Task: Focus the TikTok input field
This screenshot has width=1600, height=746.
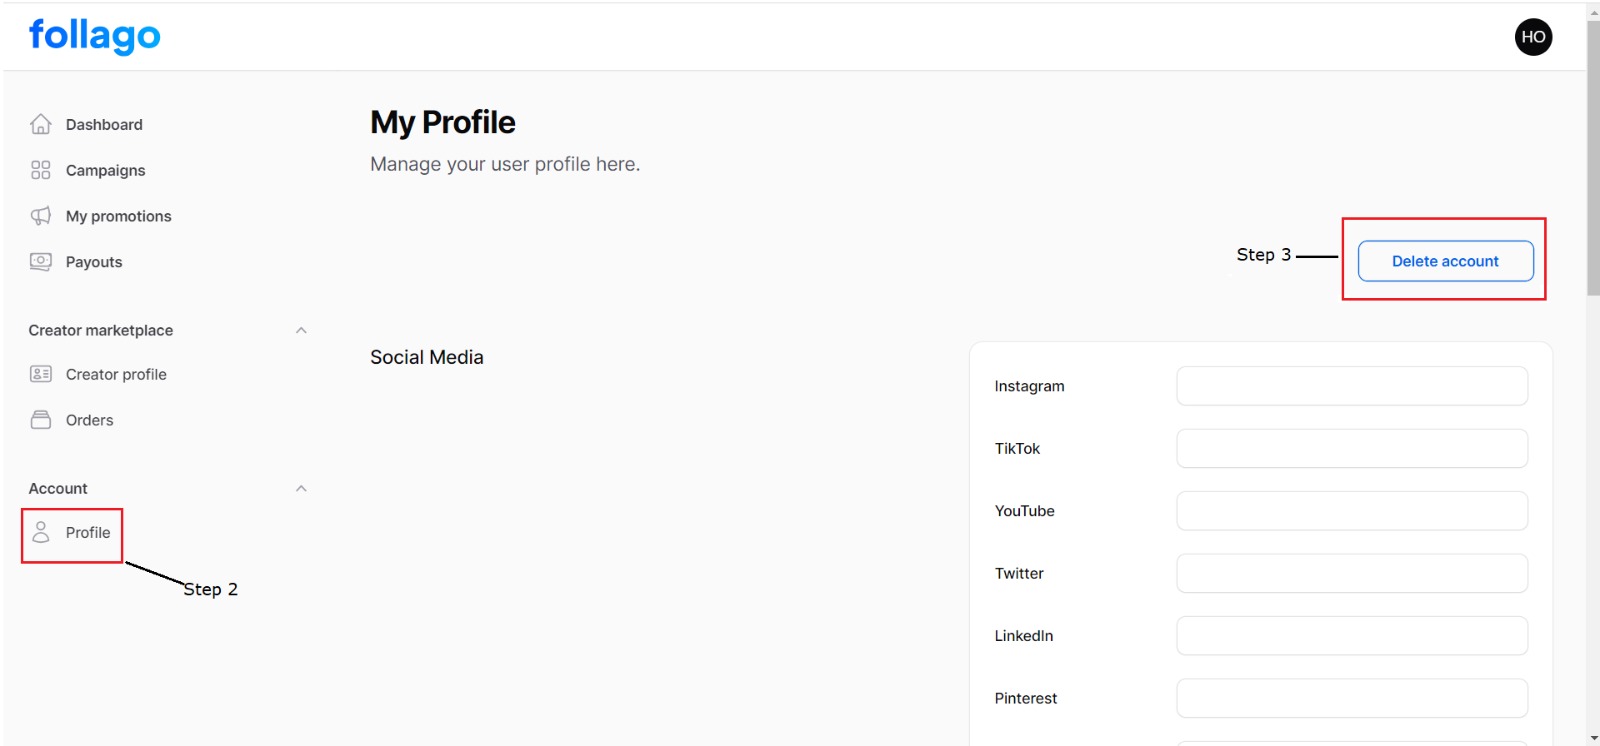Action: (1352, 448)
